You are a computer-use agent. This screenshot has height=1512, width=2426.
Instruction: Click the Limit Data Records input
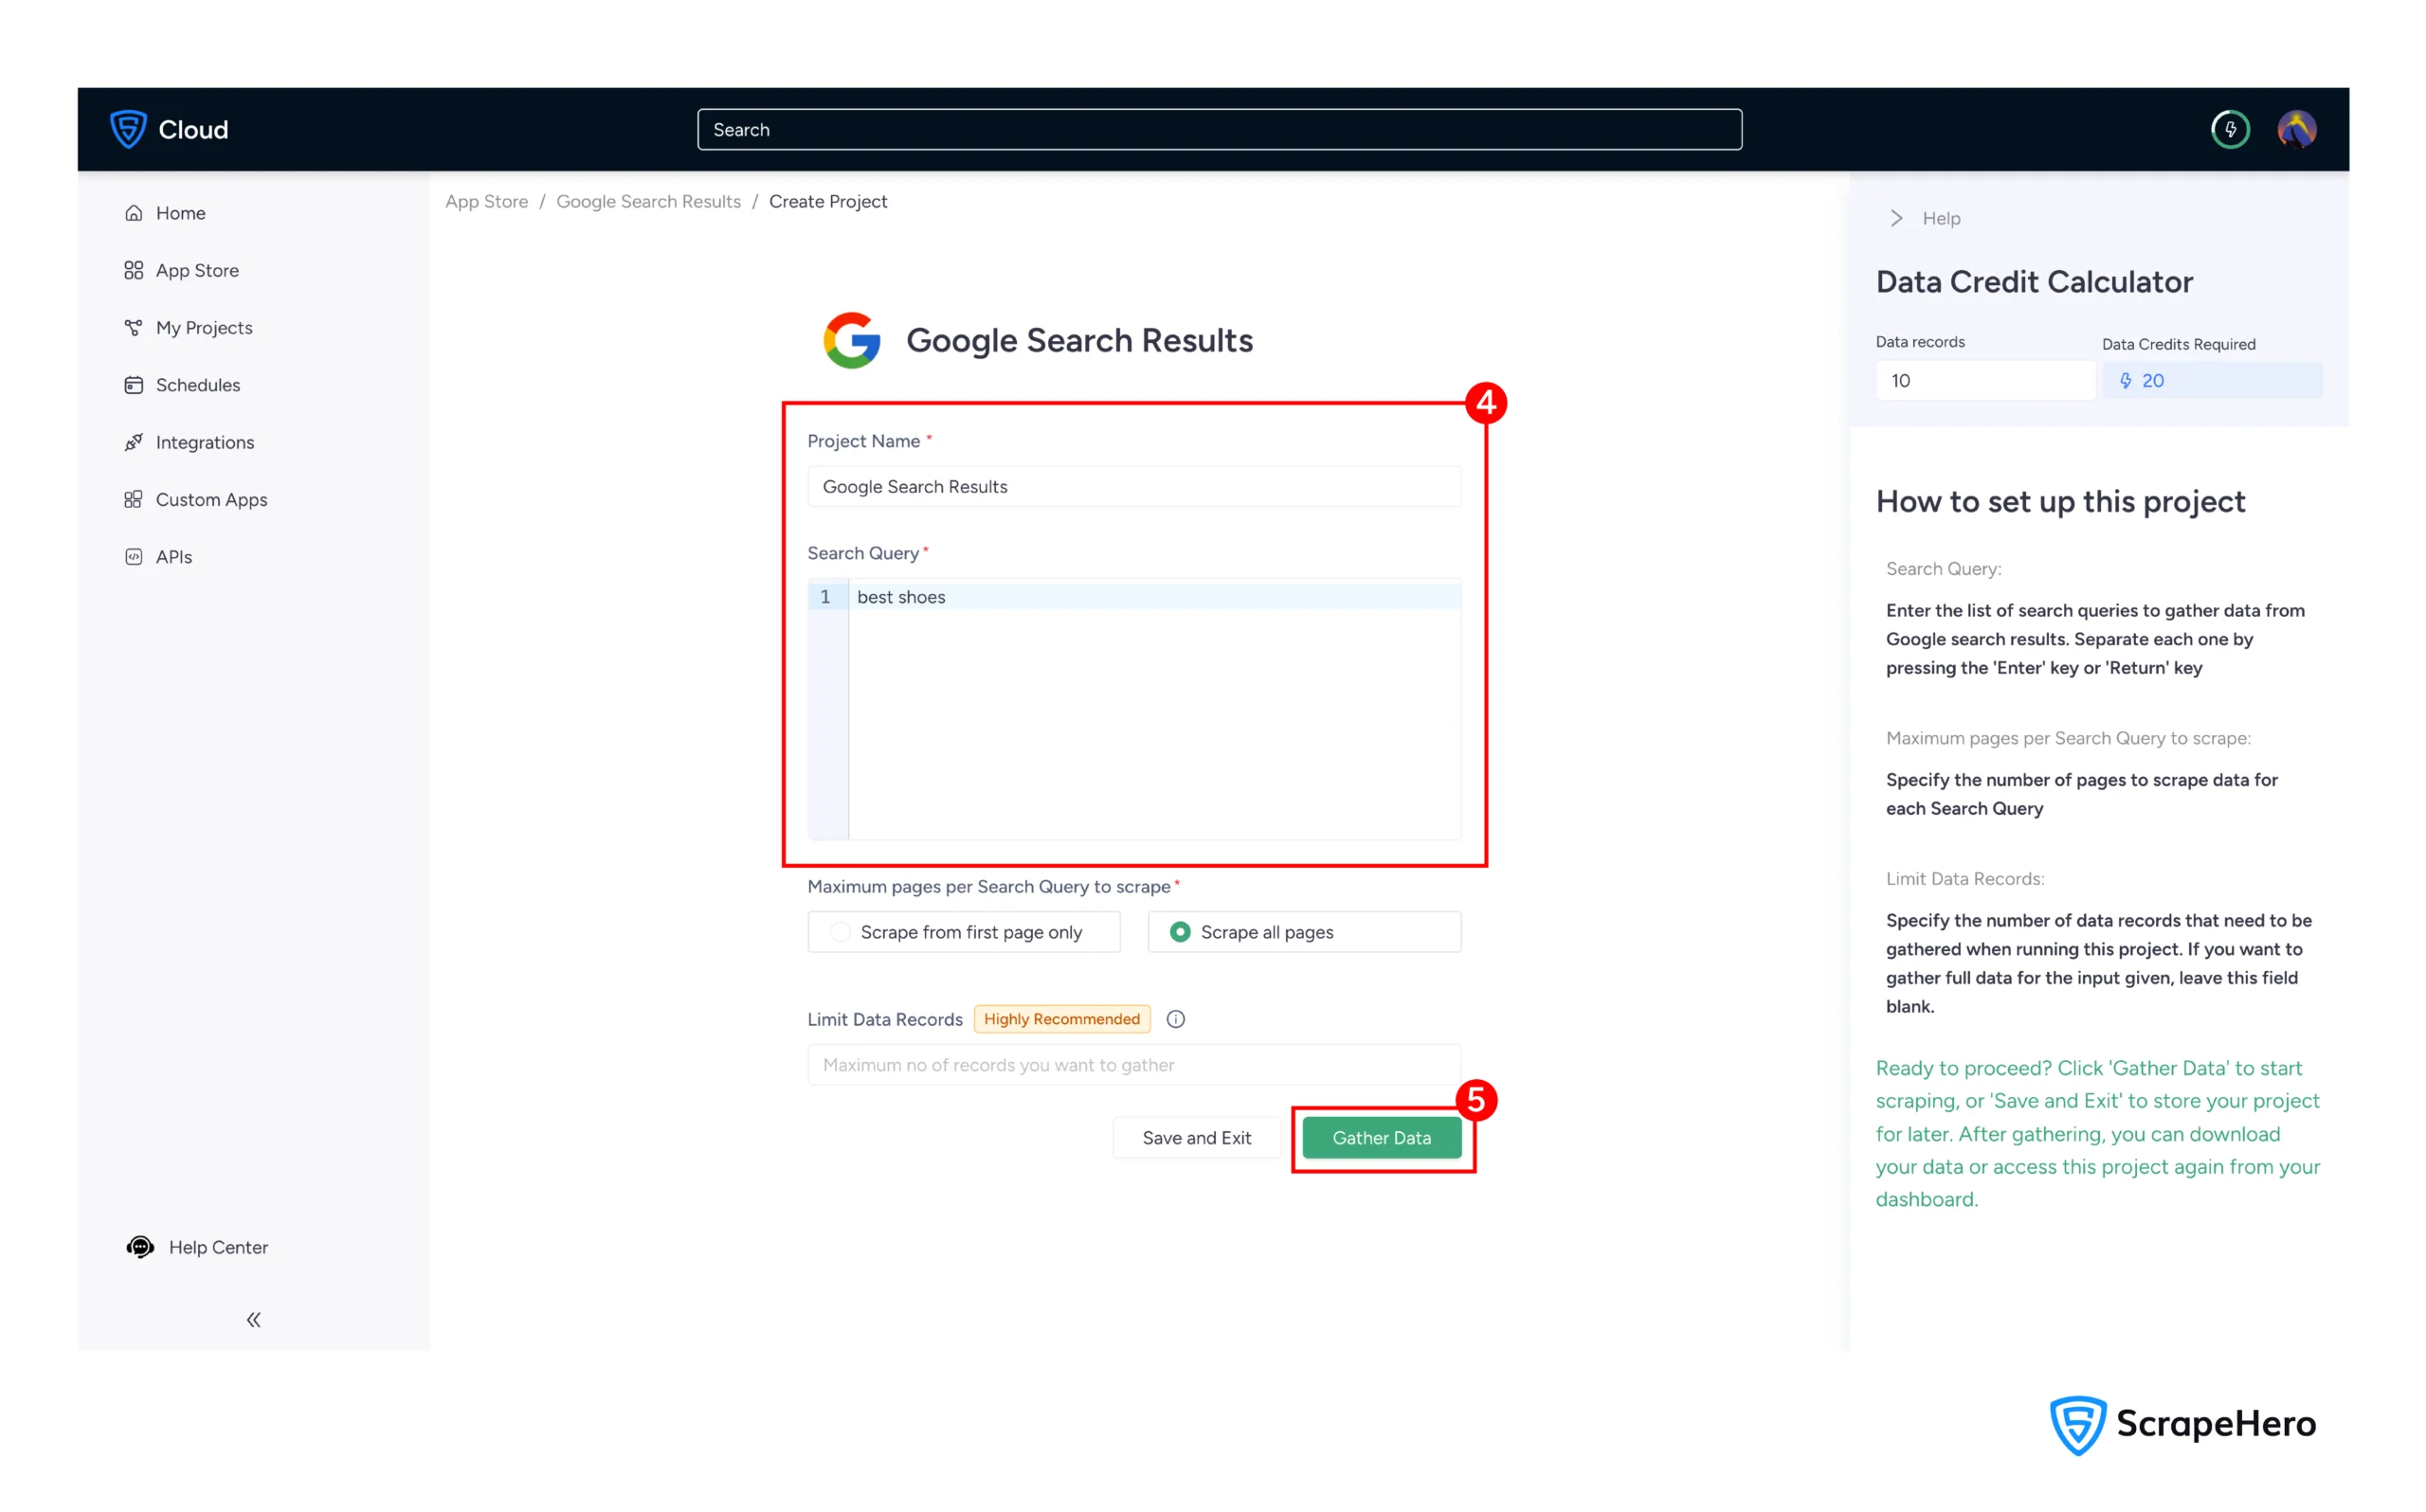pos(1133,1065)
